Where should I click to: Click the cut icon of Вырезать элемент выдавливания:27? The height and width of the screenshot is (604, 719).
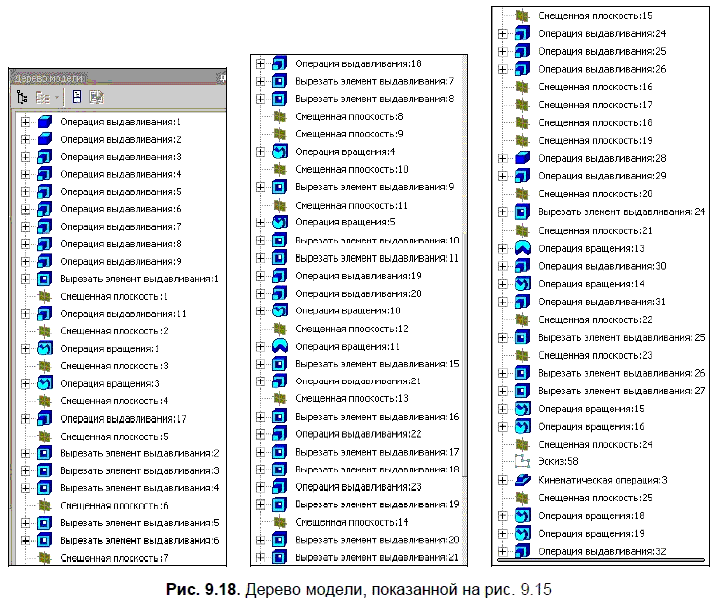click(x=522, y=391)
